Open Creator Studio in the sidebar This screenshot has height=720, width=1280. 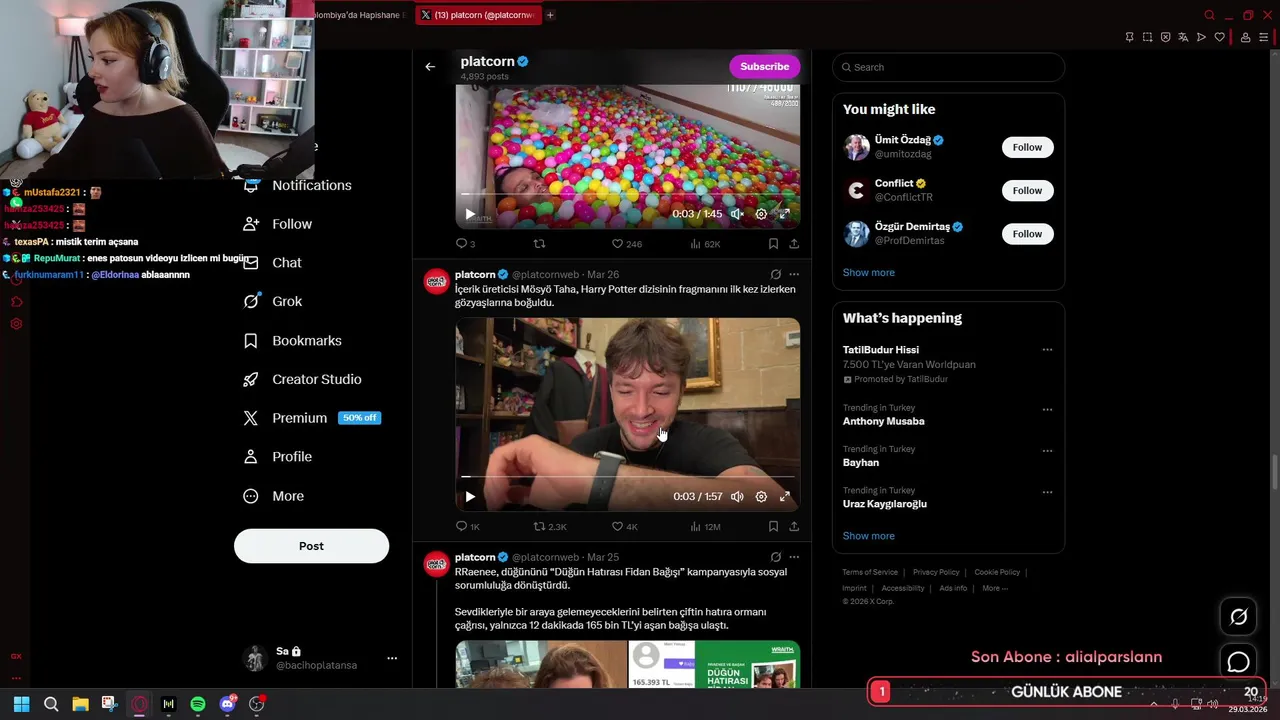point(302,379)
